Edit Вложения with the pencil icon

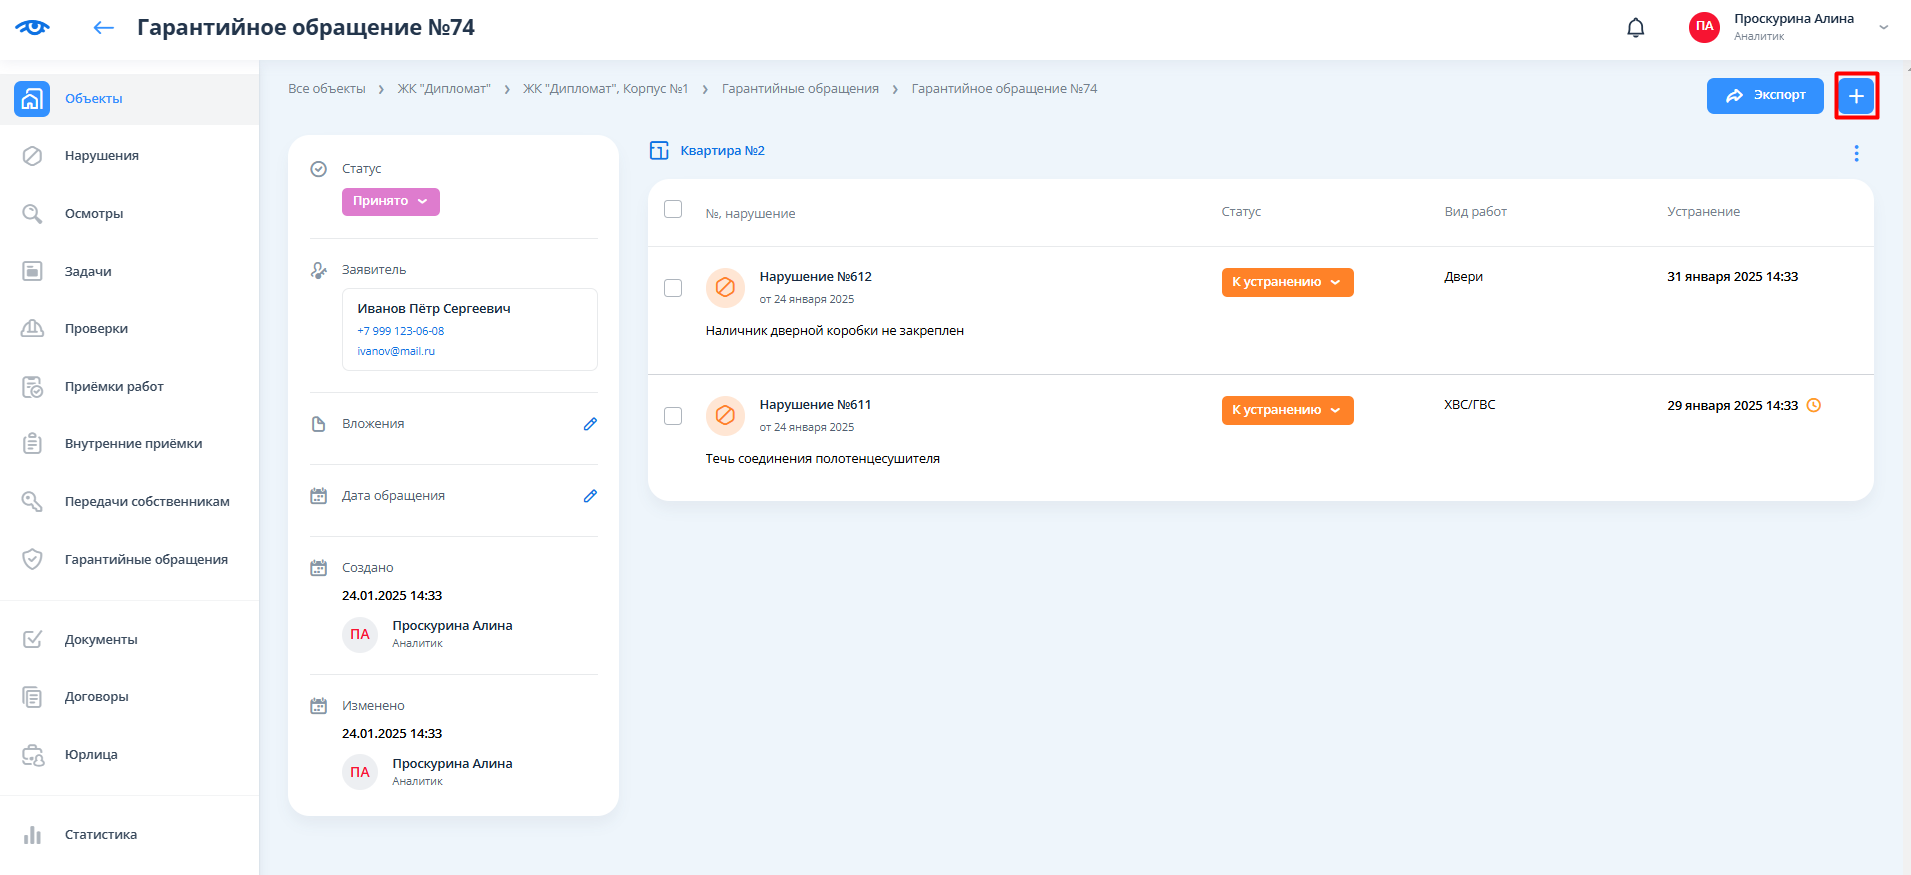pos(590,424)
